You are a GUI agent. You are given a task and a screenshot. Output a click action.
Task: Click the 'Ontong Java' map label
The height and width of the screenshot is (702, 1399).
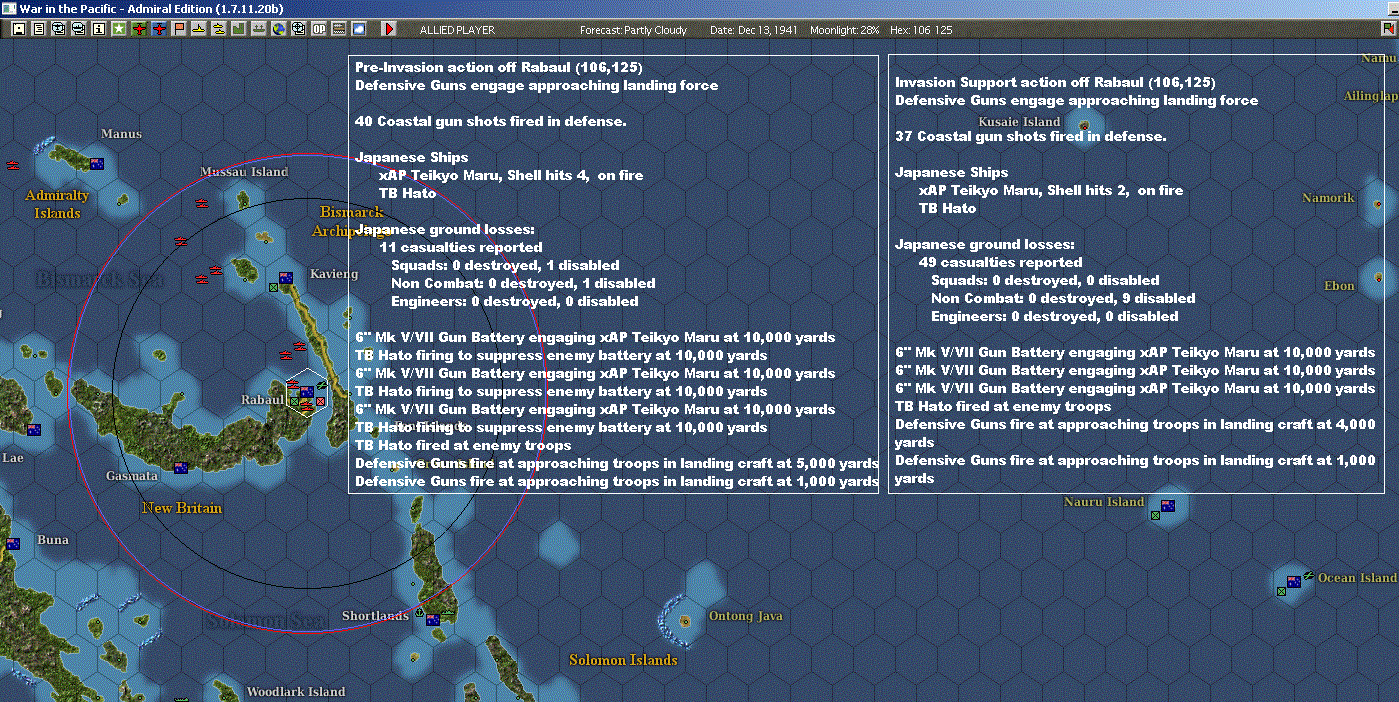click(745, 616)
